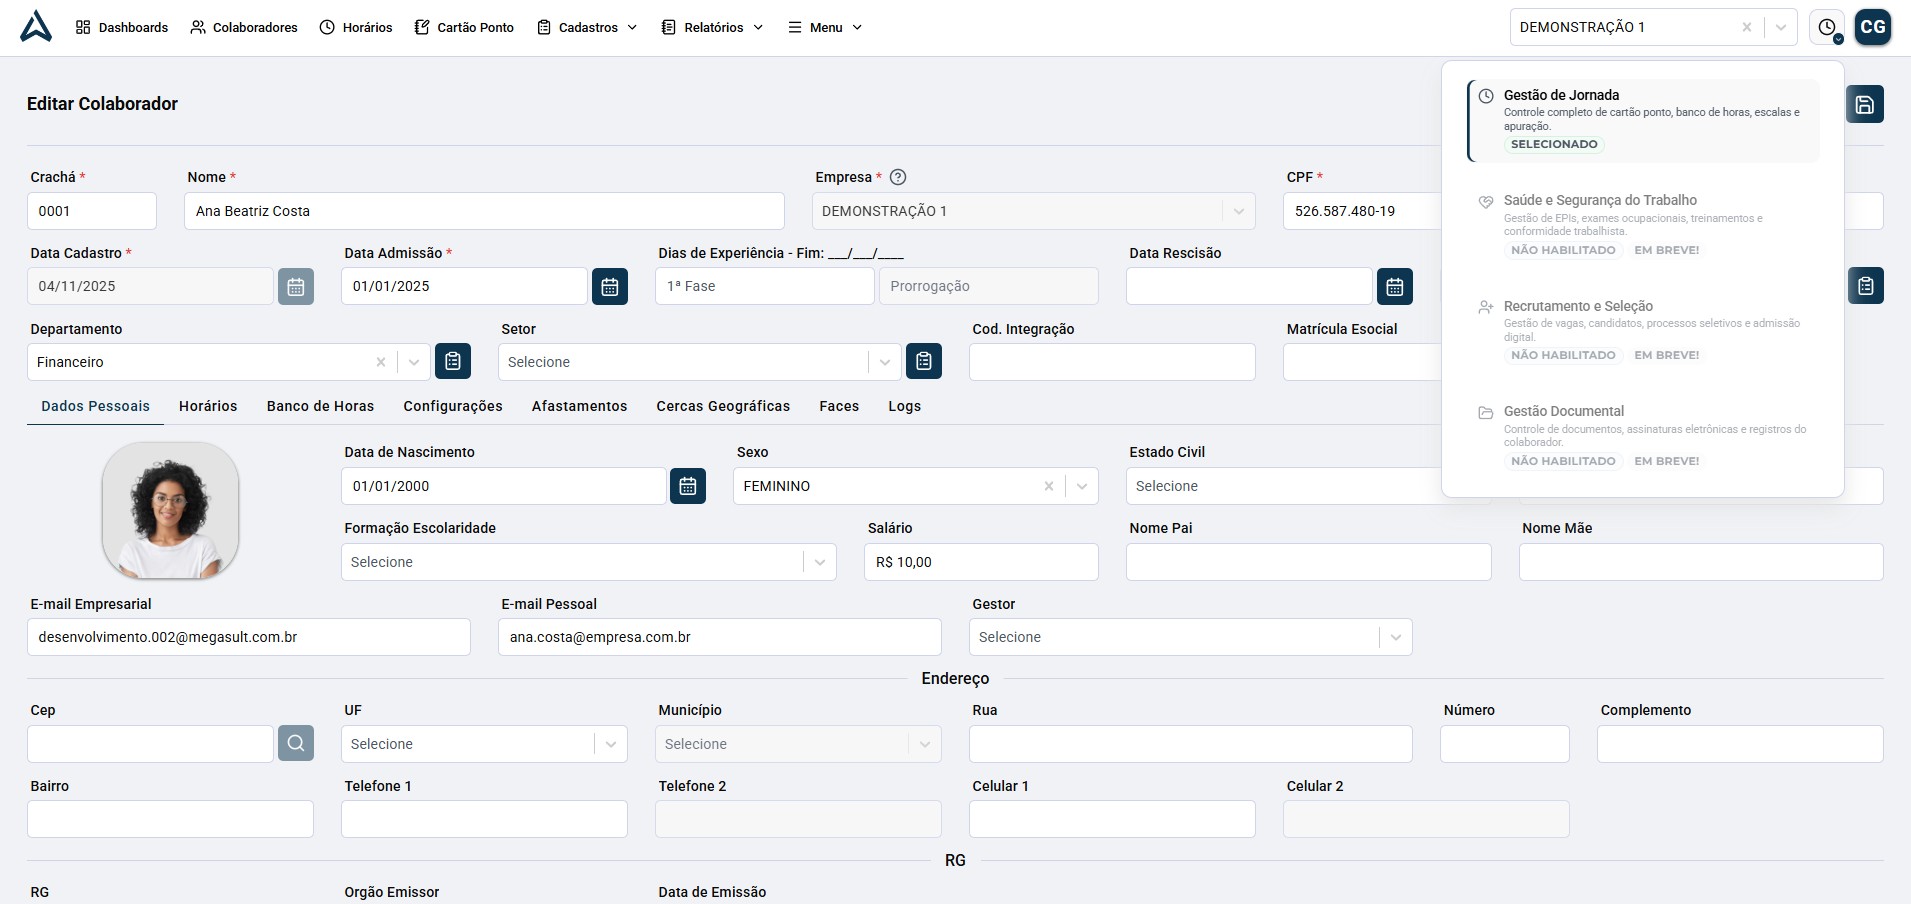Click the E-mail Pessoal field
Screen dimensions: 1911x904
[720, 637]
